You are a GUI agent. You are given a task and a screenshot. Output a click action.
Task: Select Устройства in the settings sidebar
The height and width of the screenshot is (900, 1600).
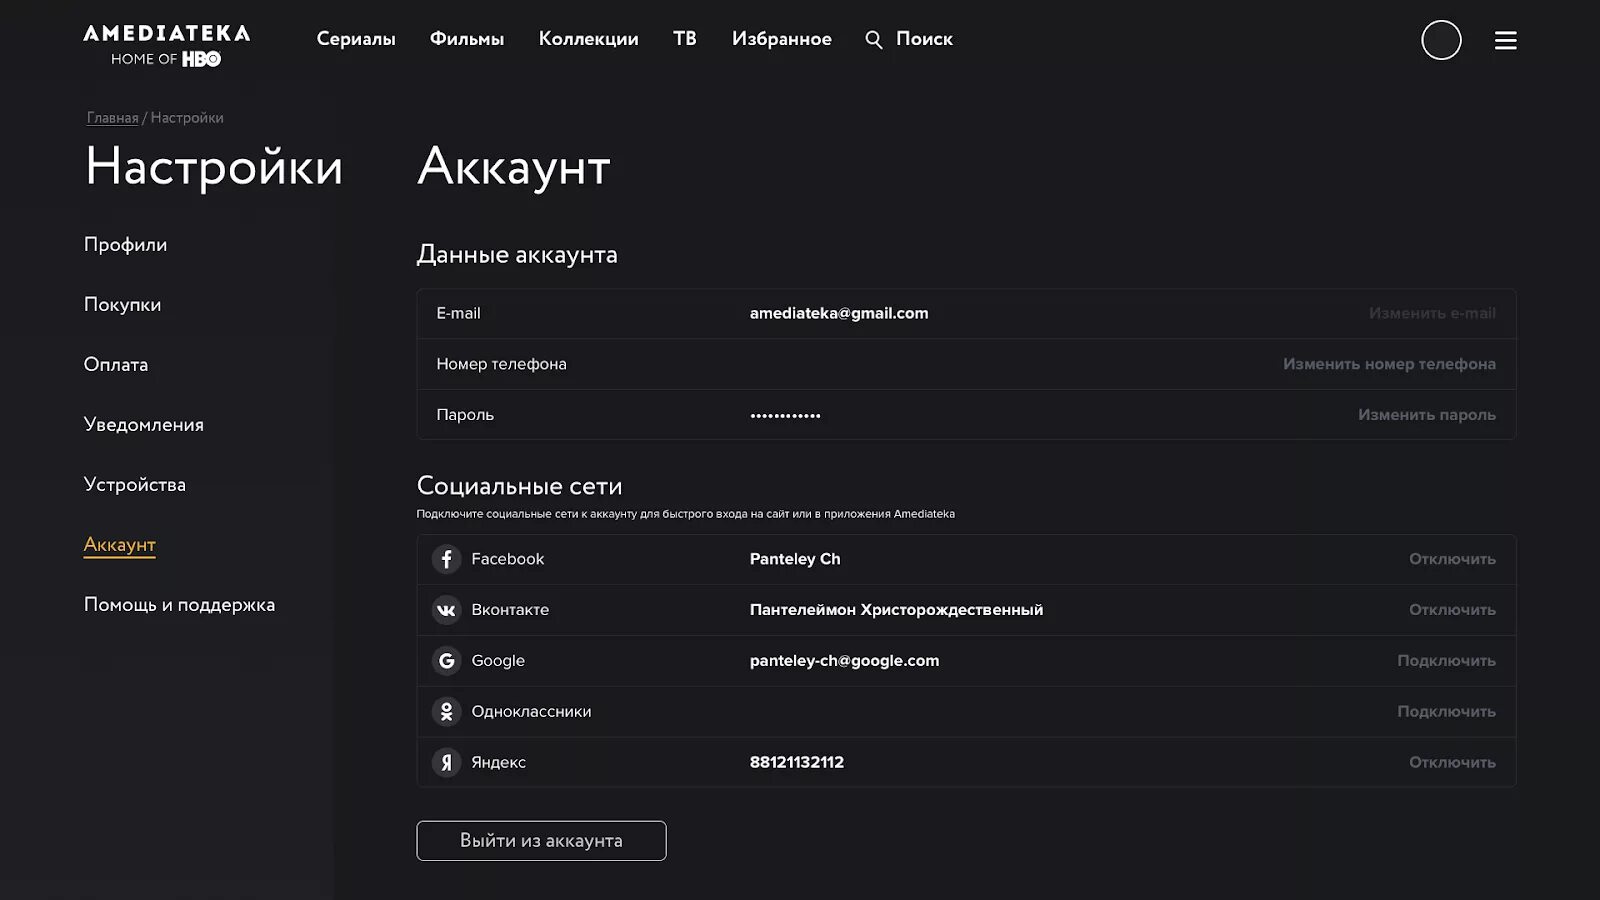click(x=135, y=484)
